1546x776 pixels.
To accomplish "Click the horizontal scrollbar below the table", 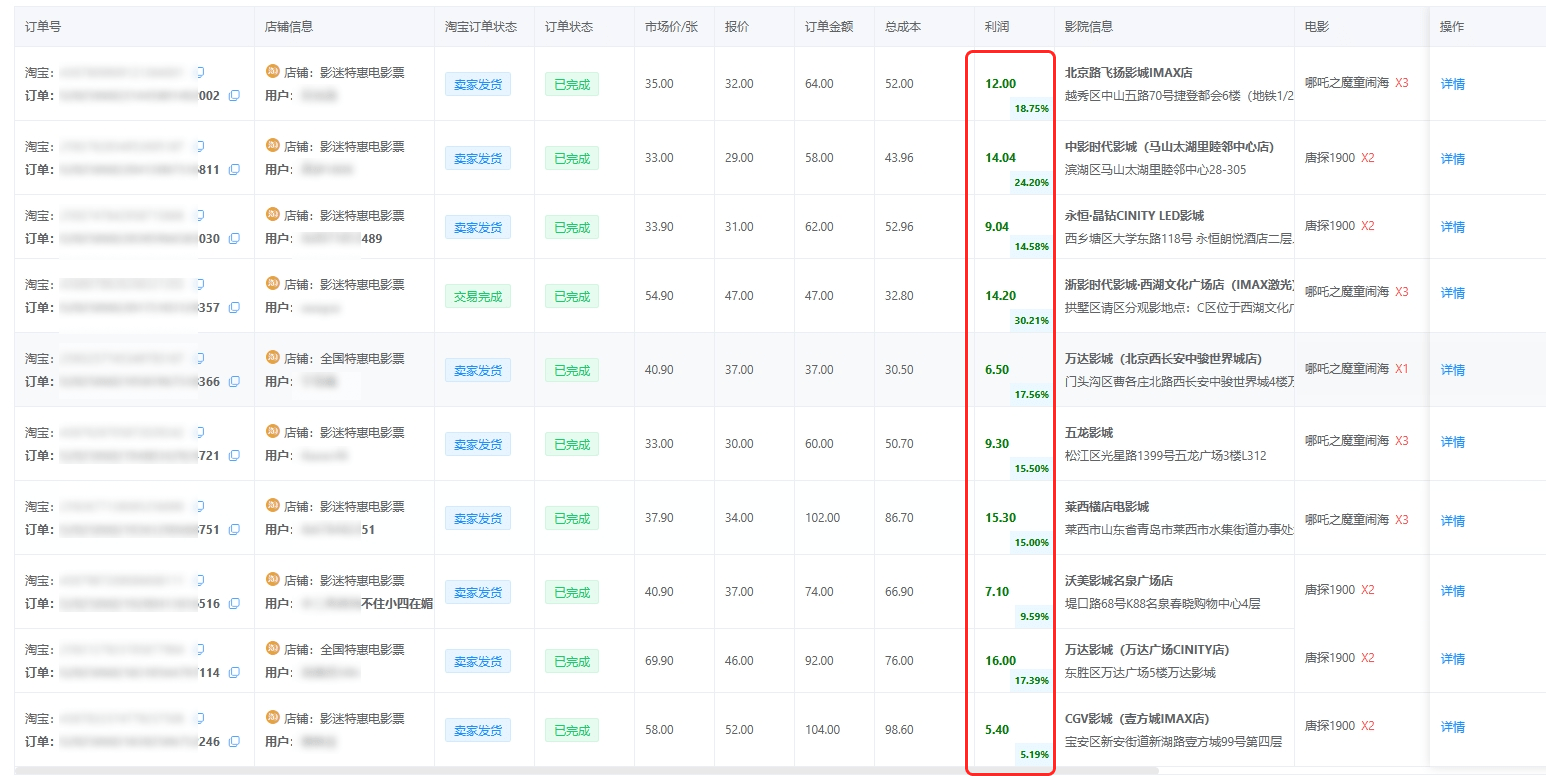I will 587,771.
